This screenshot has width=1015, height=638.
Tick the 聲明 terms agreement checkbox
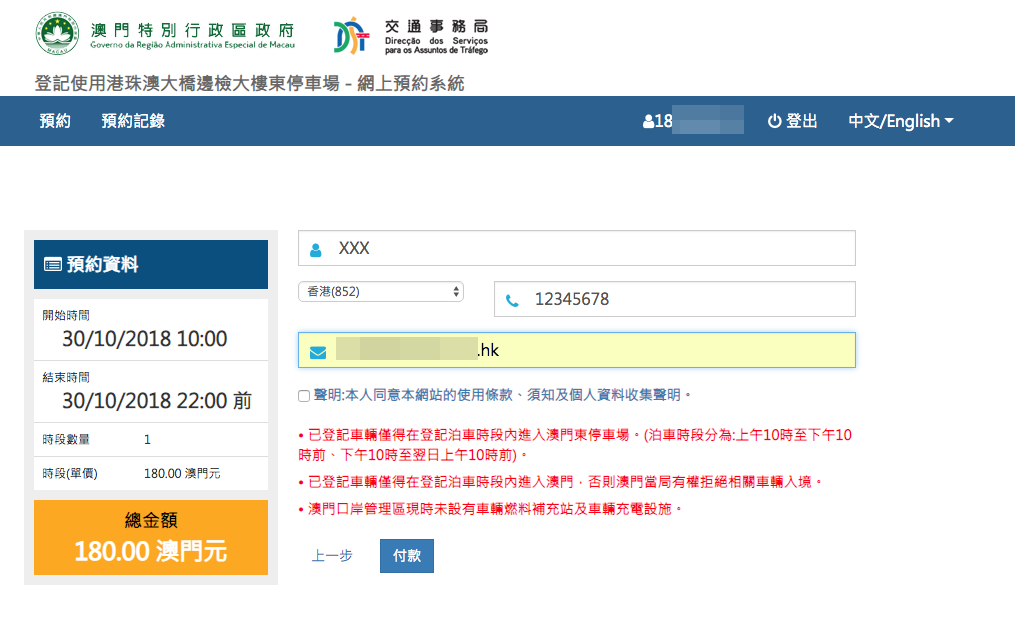[304, 396]
